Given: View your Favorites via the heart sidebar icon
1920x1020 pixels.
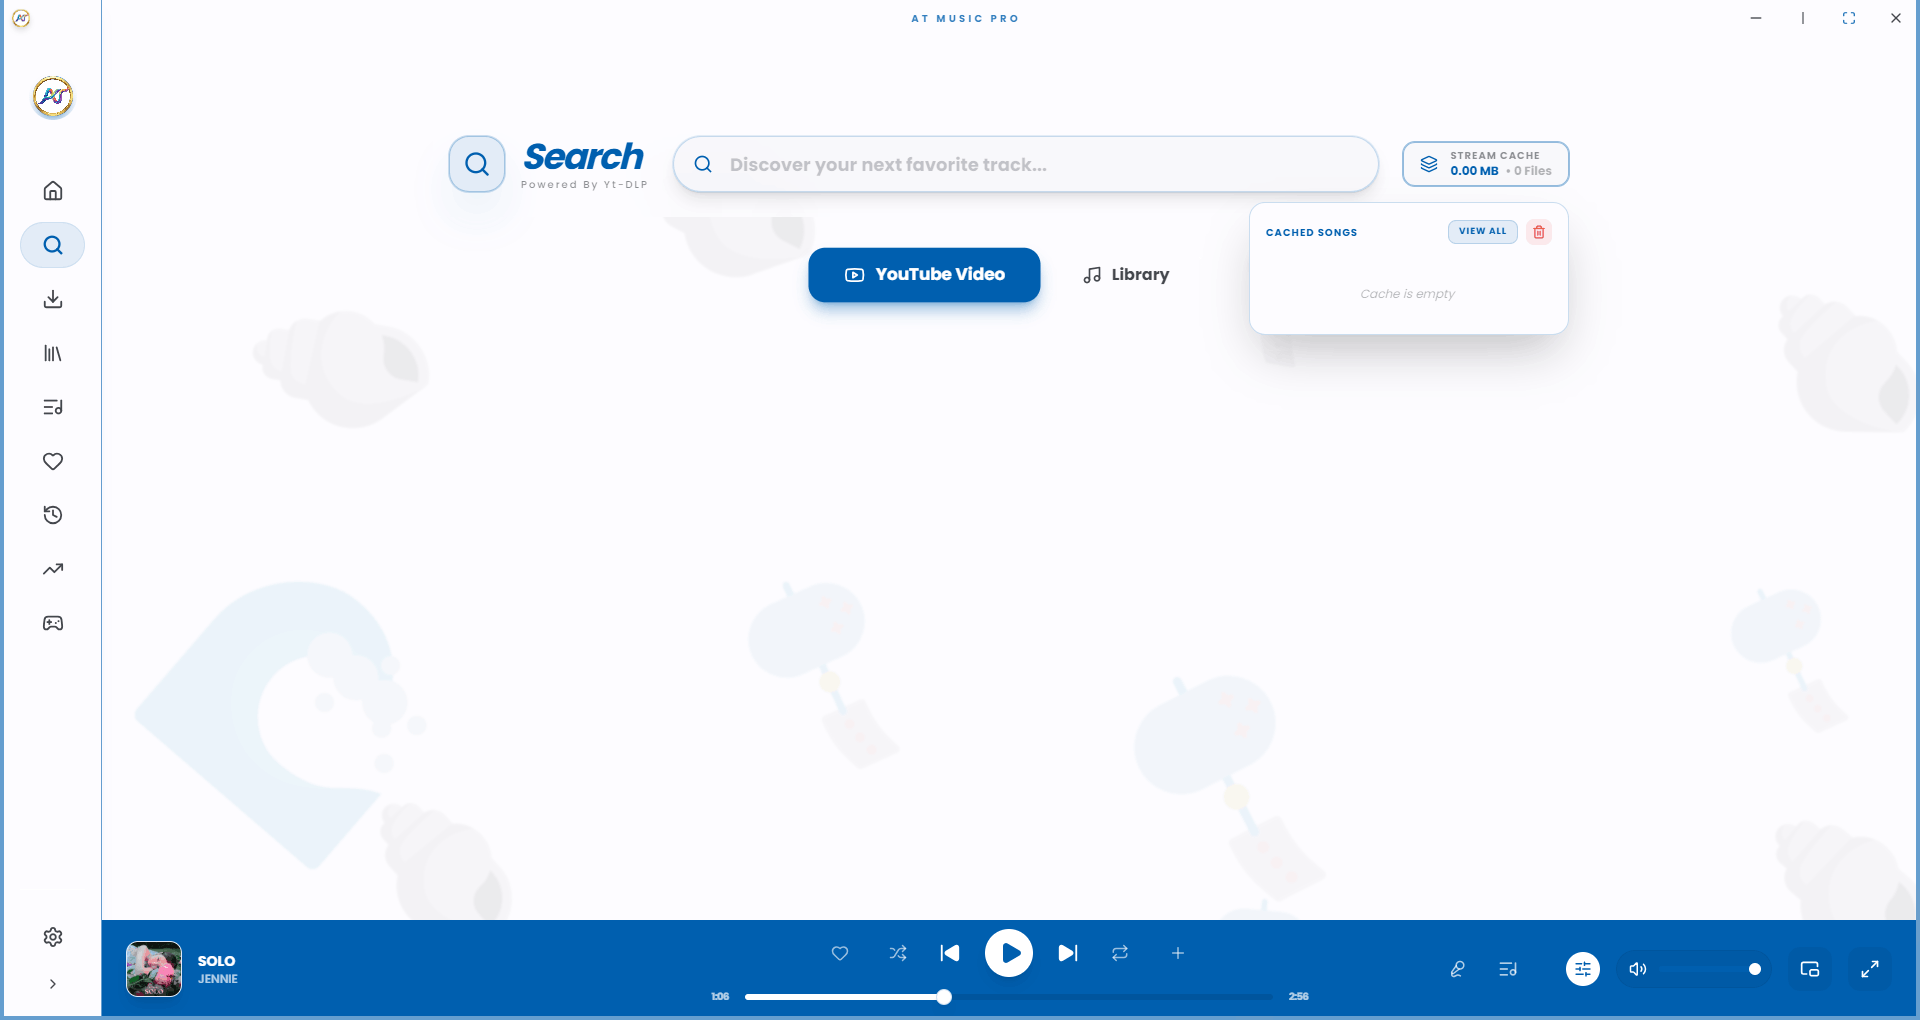Looking at the screenshot, I should (x=52, y=461).
